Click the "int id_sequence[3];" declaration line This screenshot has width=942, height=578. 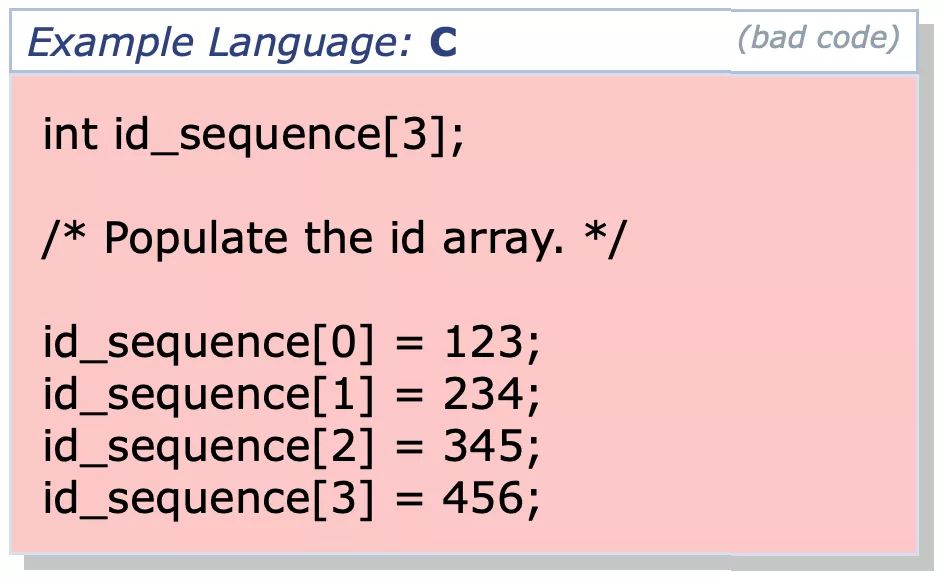[x=254, y=135]
